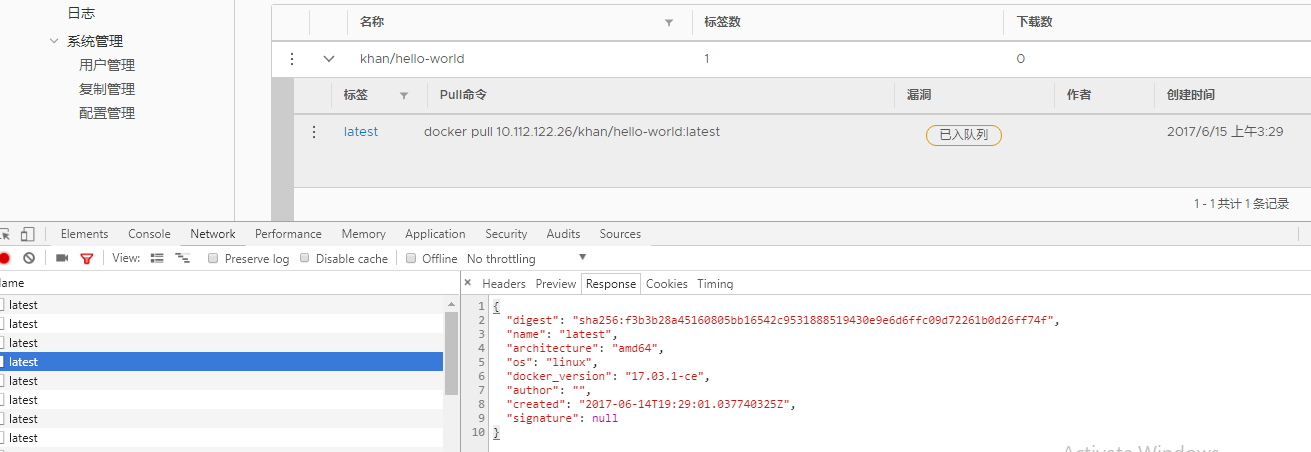Click the 名称 column header

pyautogui.click(x=372, y=22)
